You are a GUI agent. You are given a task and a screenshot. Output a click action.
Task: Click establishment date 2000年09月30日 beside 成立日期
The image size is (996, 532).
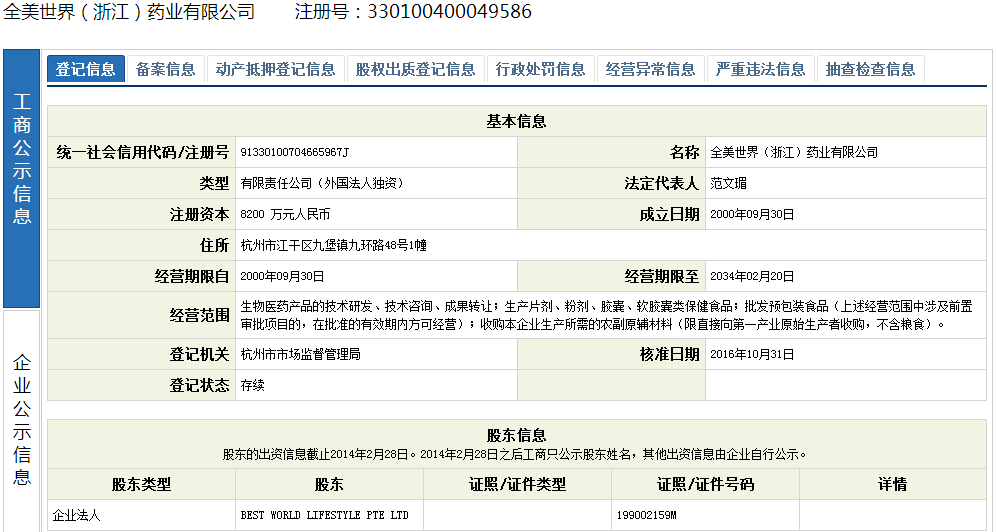(x=752, y=215)
